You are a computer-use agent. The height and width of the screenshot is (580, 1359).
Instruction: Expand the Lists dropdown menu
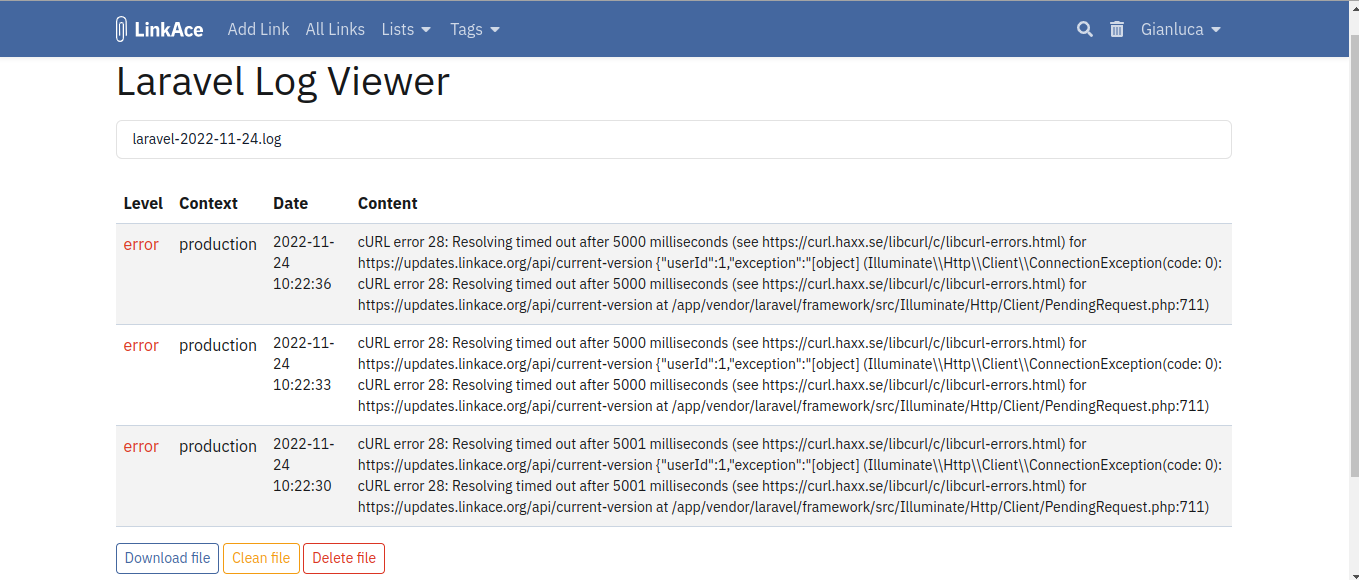pyautogui.click(x=406, y=29)
